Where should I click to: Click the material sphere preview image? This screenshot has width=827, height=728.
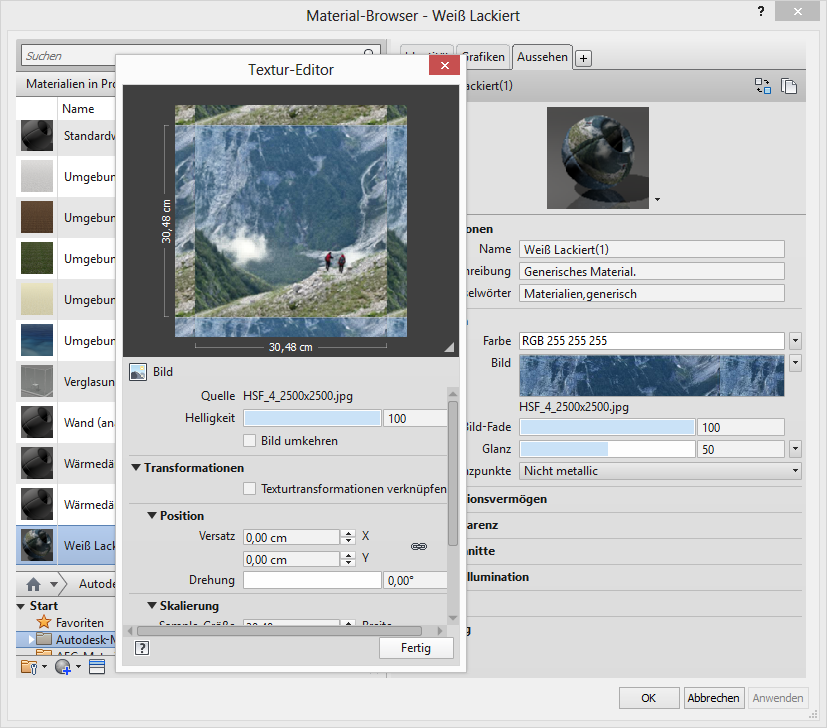pyautogui.click(x=598, y=158)
